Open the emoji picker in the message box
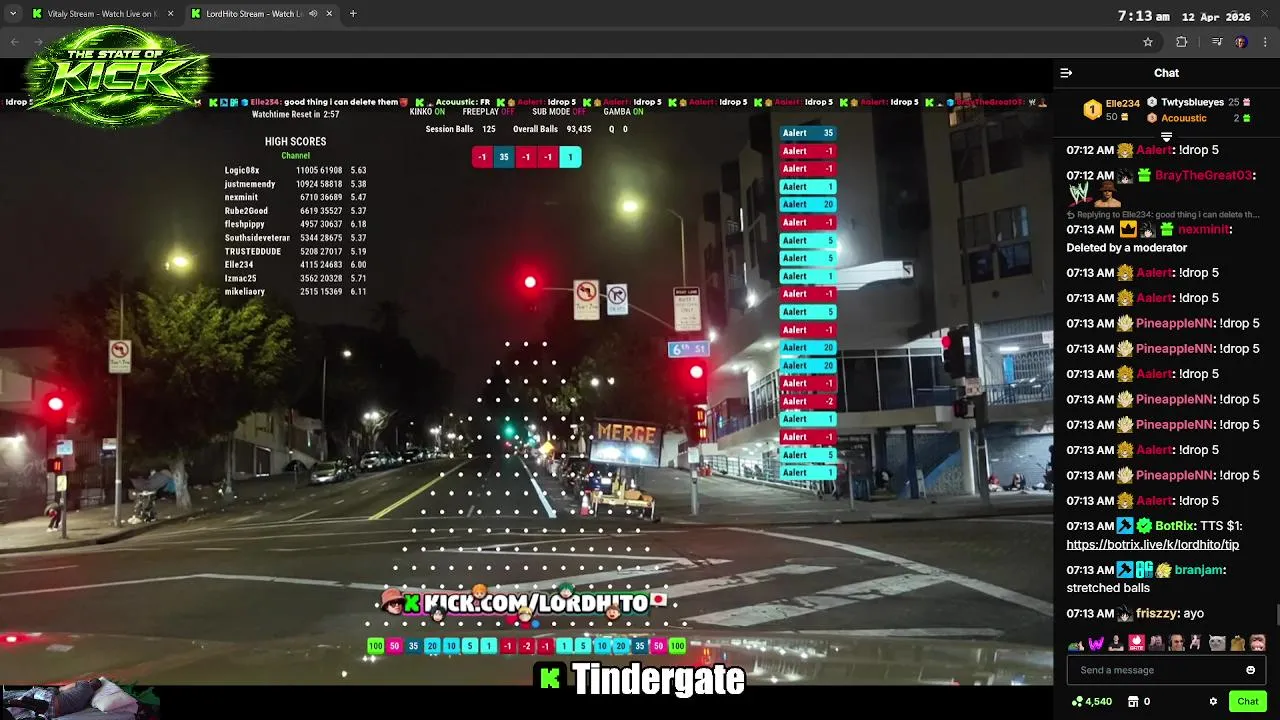The image size is (1280, 720). click(1250, 670)
